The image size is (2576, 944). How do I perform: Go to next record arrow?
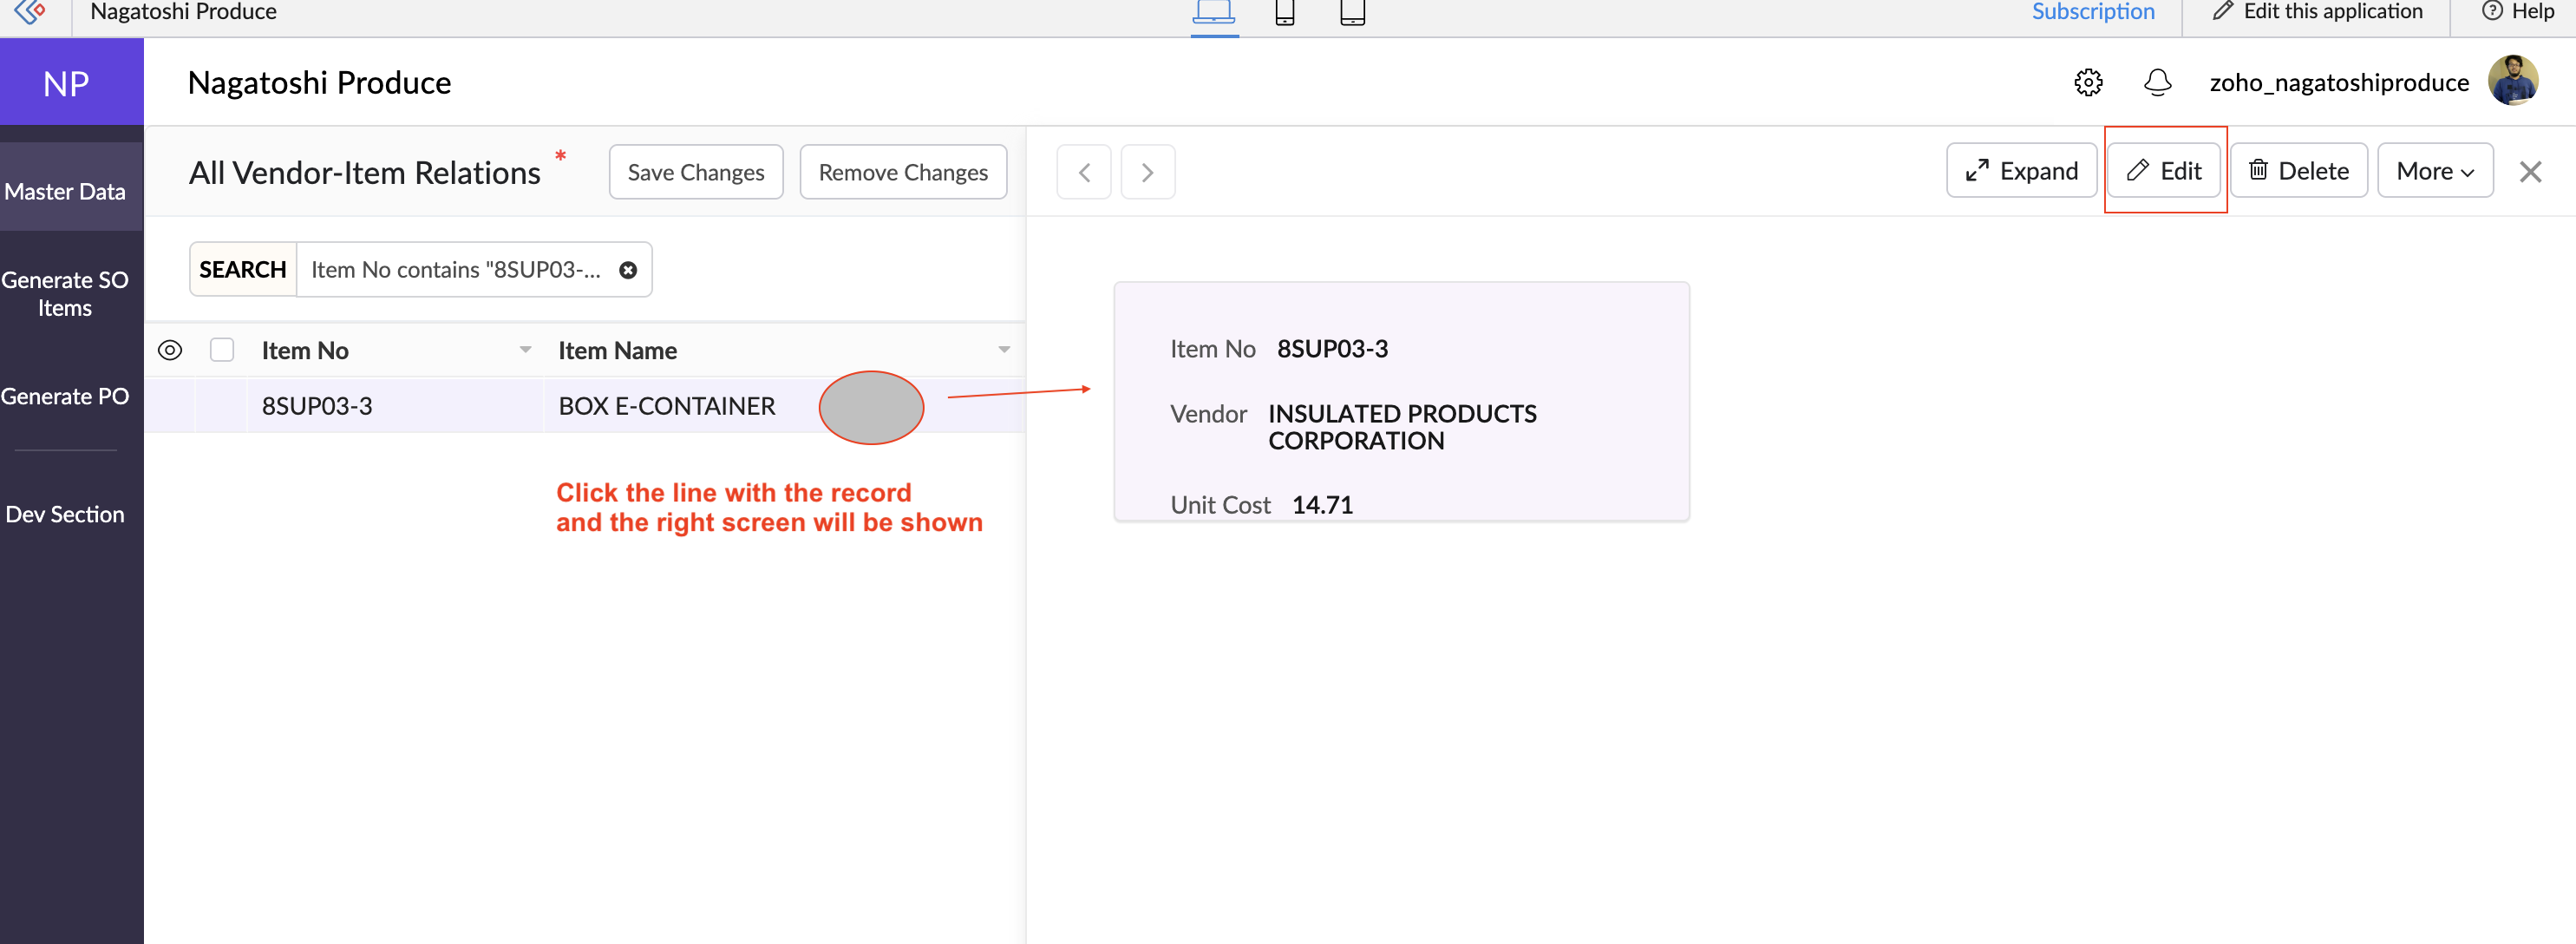point(1147,172)
